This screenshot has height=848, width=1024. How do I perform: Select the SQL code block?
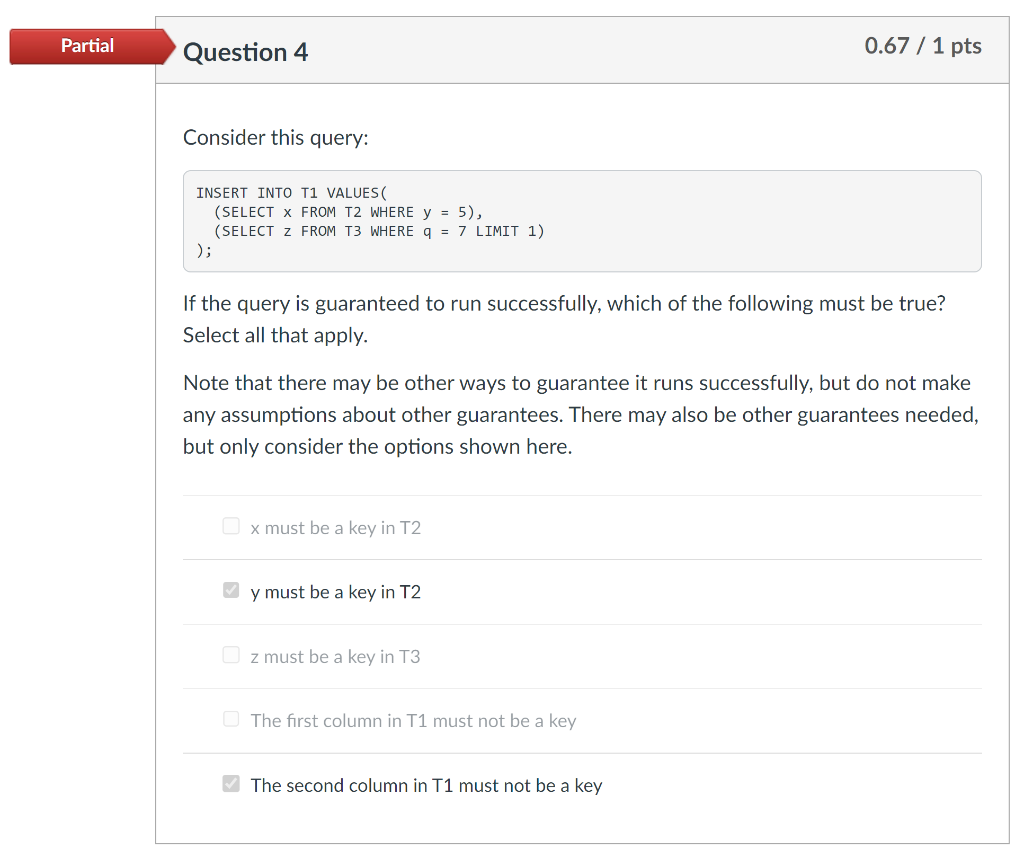(582, 221)
